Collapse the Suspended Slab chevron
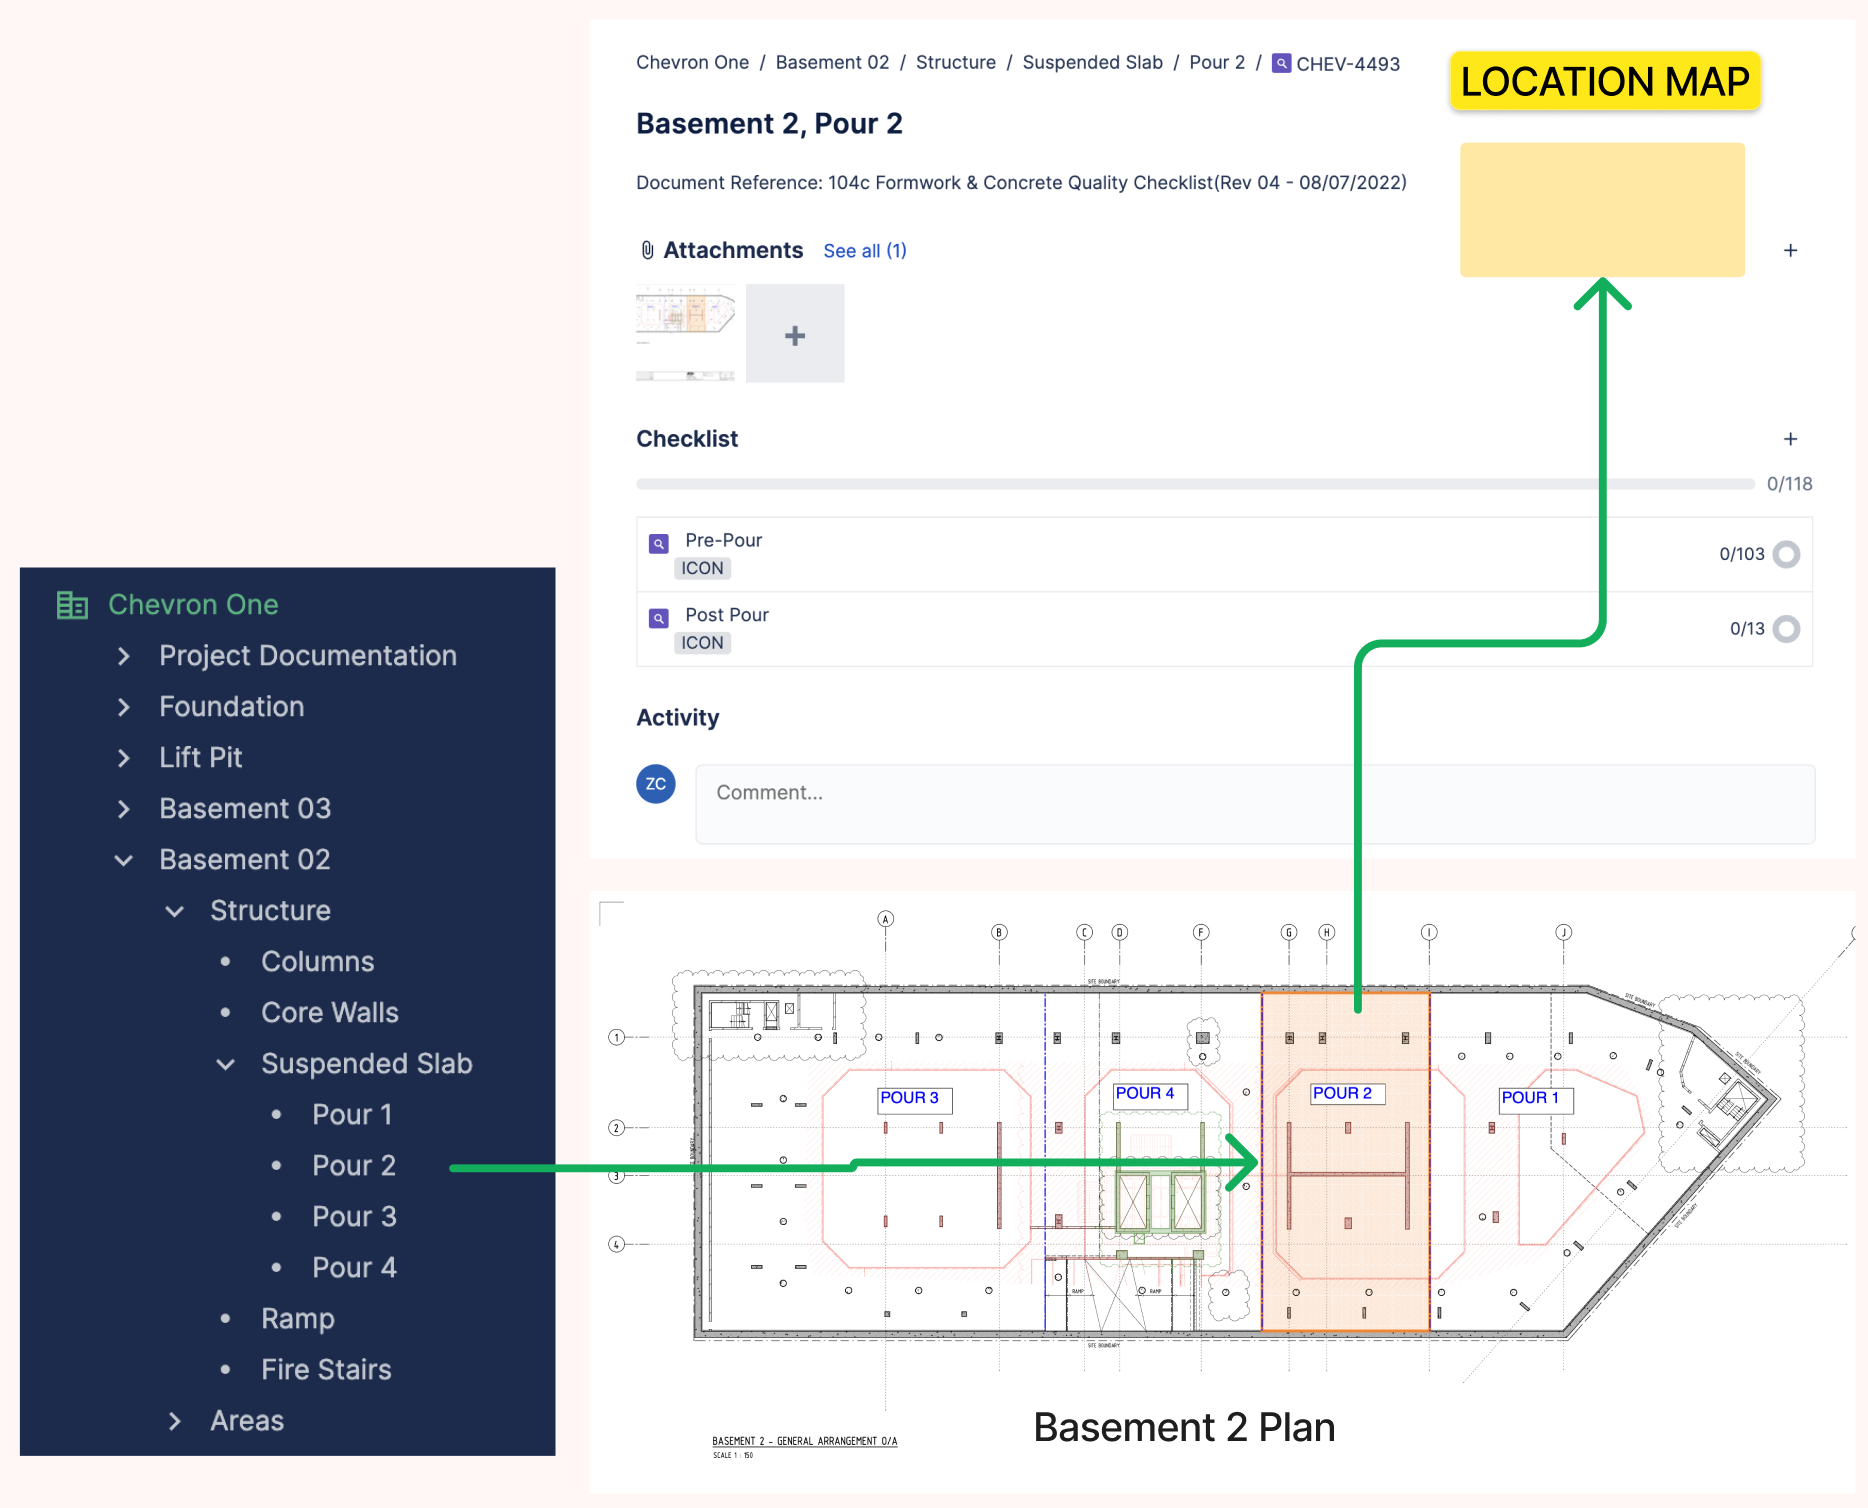This screenshot has width=1868, height=1508. (225, 1064)
